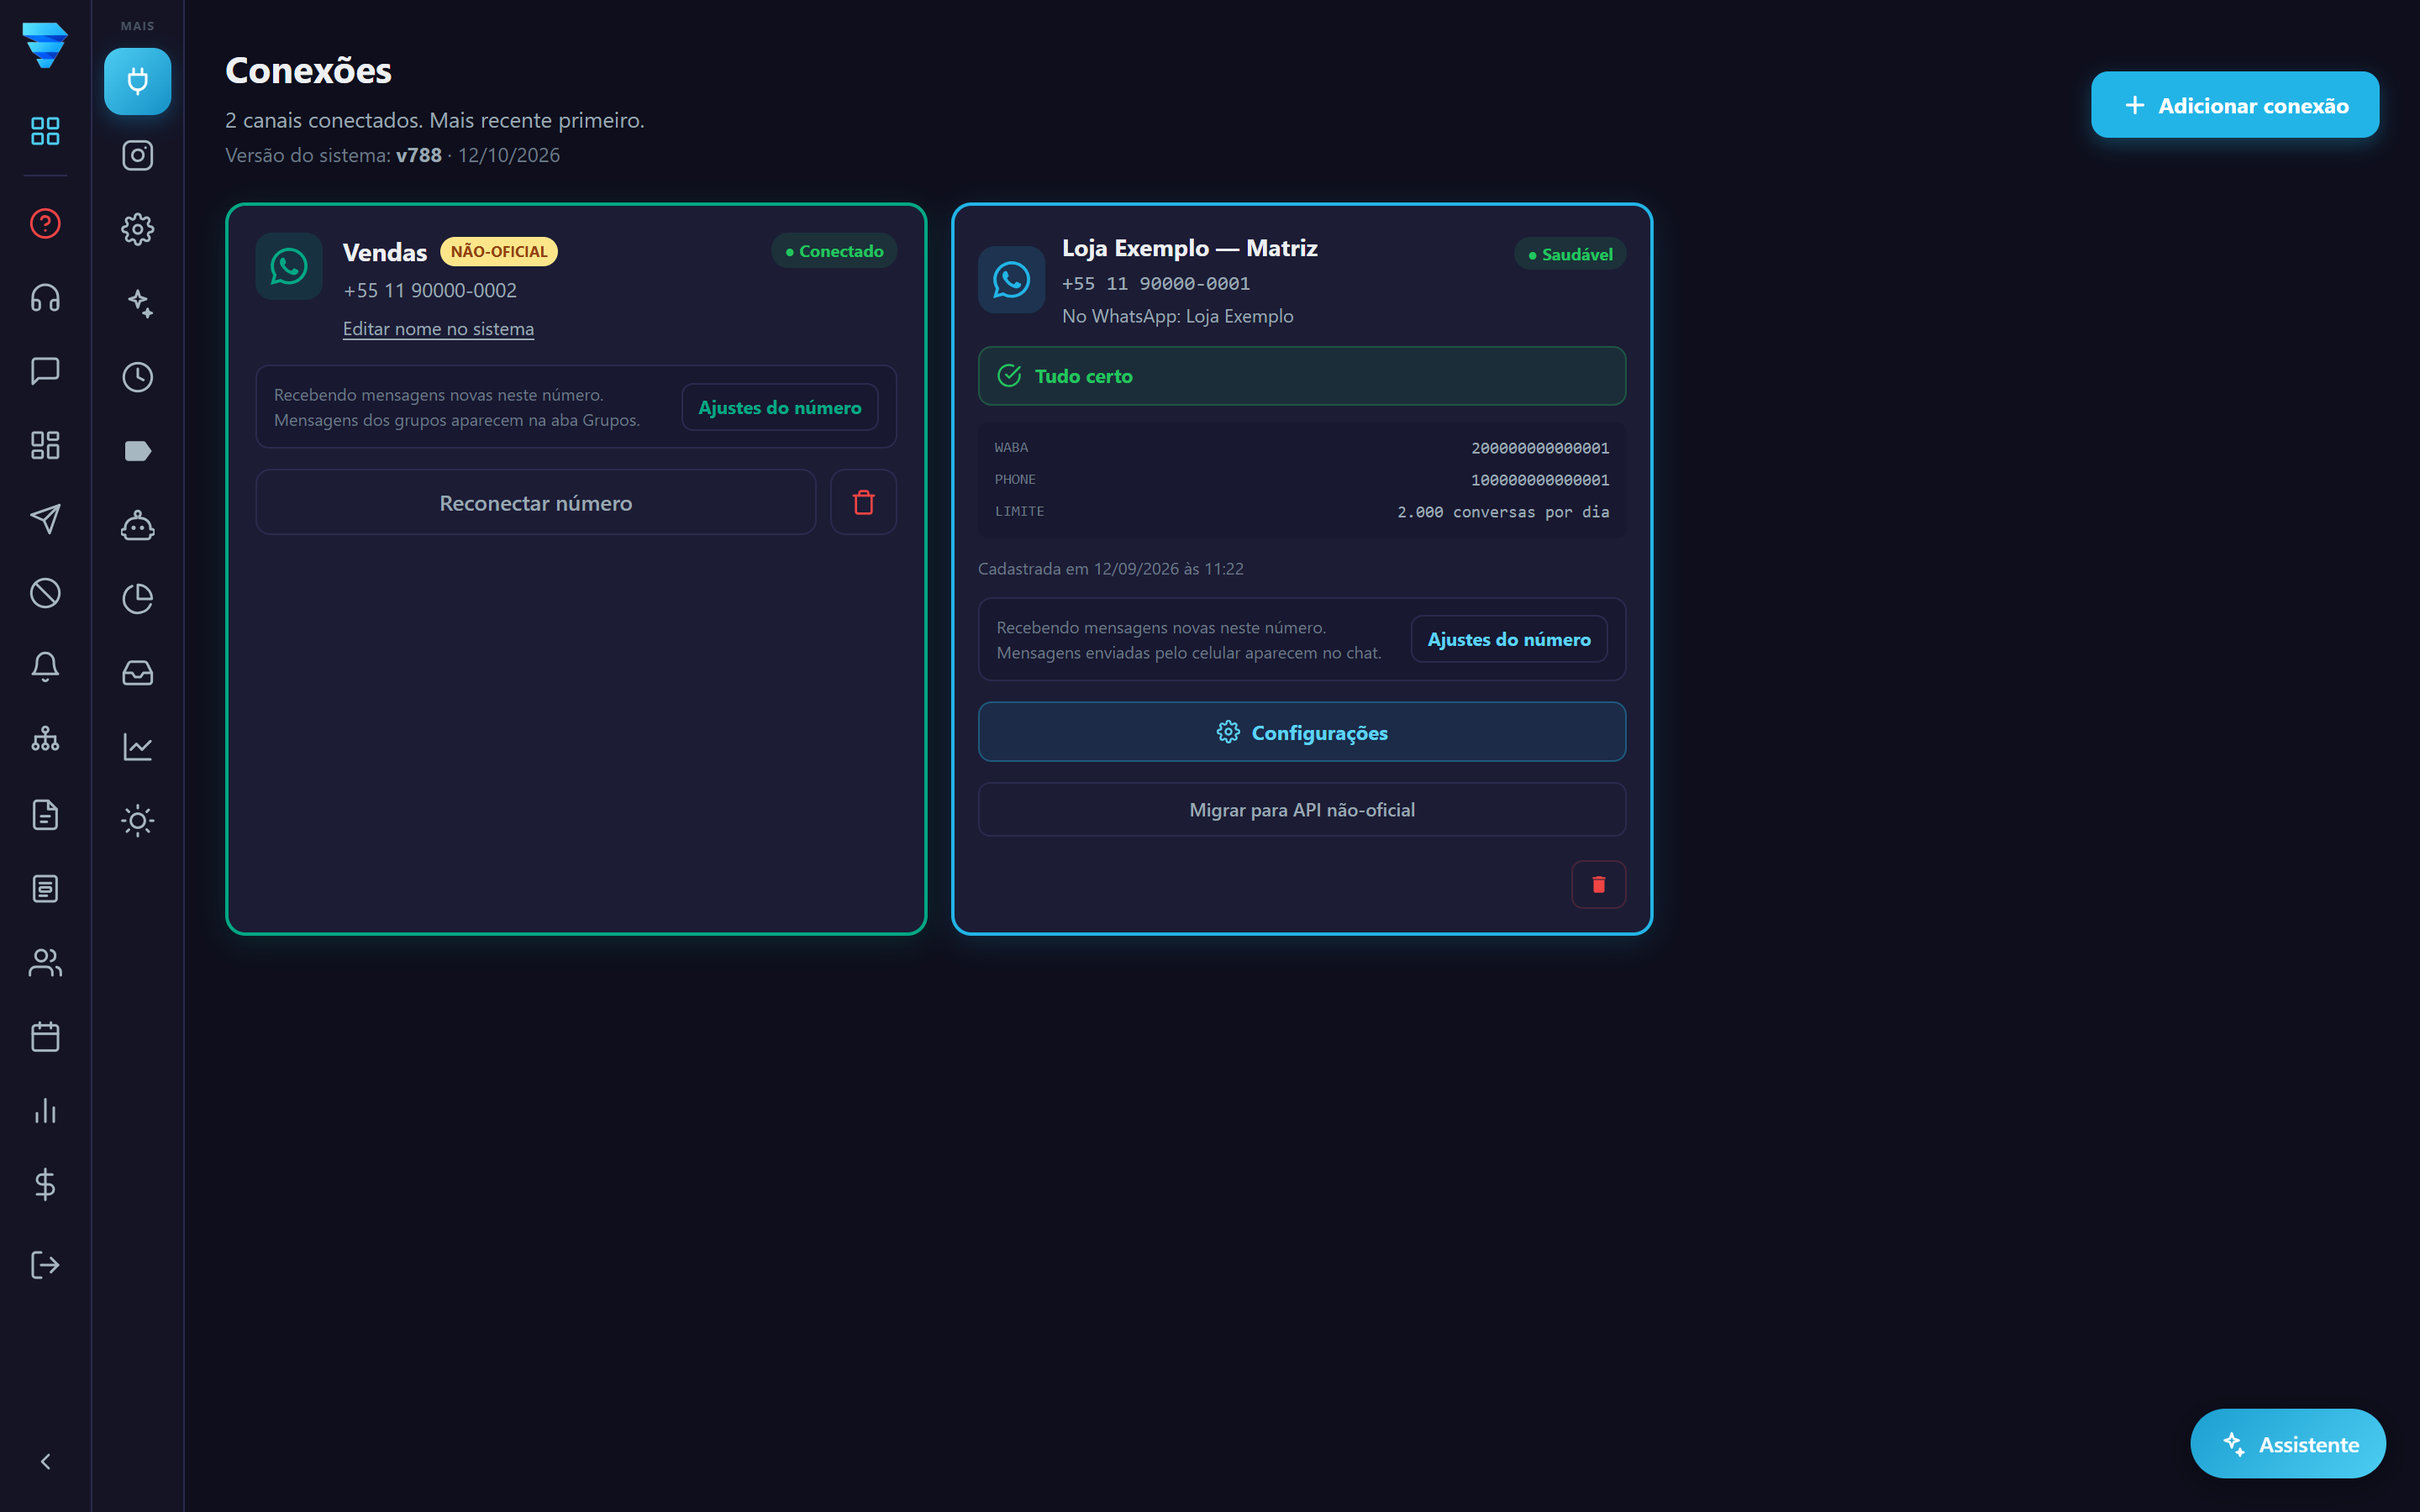Image resolution: width=2420 pixels, height=1512 pixels.
Task: Open the bell notifications icon
Action: (45, 667)
